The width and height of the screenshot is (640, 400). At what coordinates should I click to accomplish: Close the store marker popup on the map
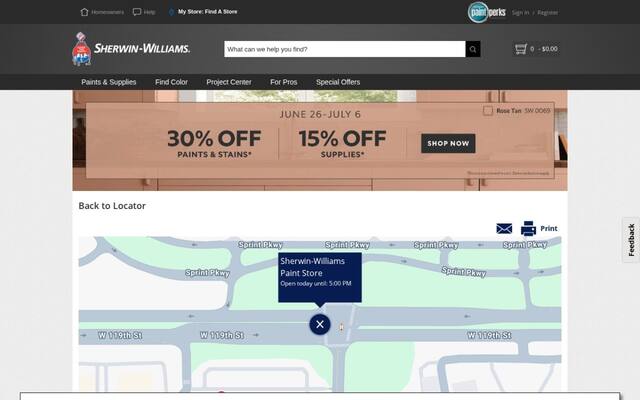320,324
